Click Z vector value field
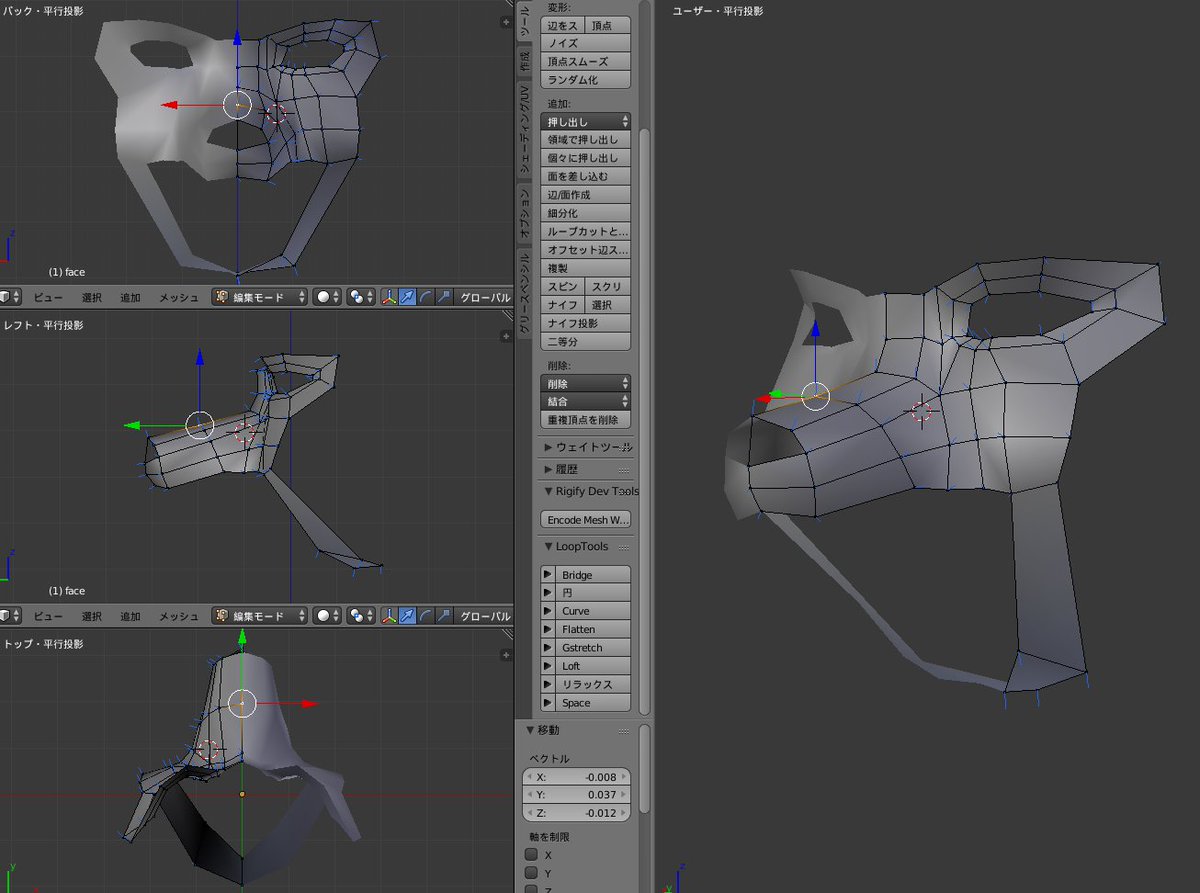Screen dimensions: 1200x893 576,813
